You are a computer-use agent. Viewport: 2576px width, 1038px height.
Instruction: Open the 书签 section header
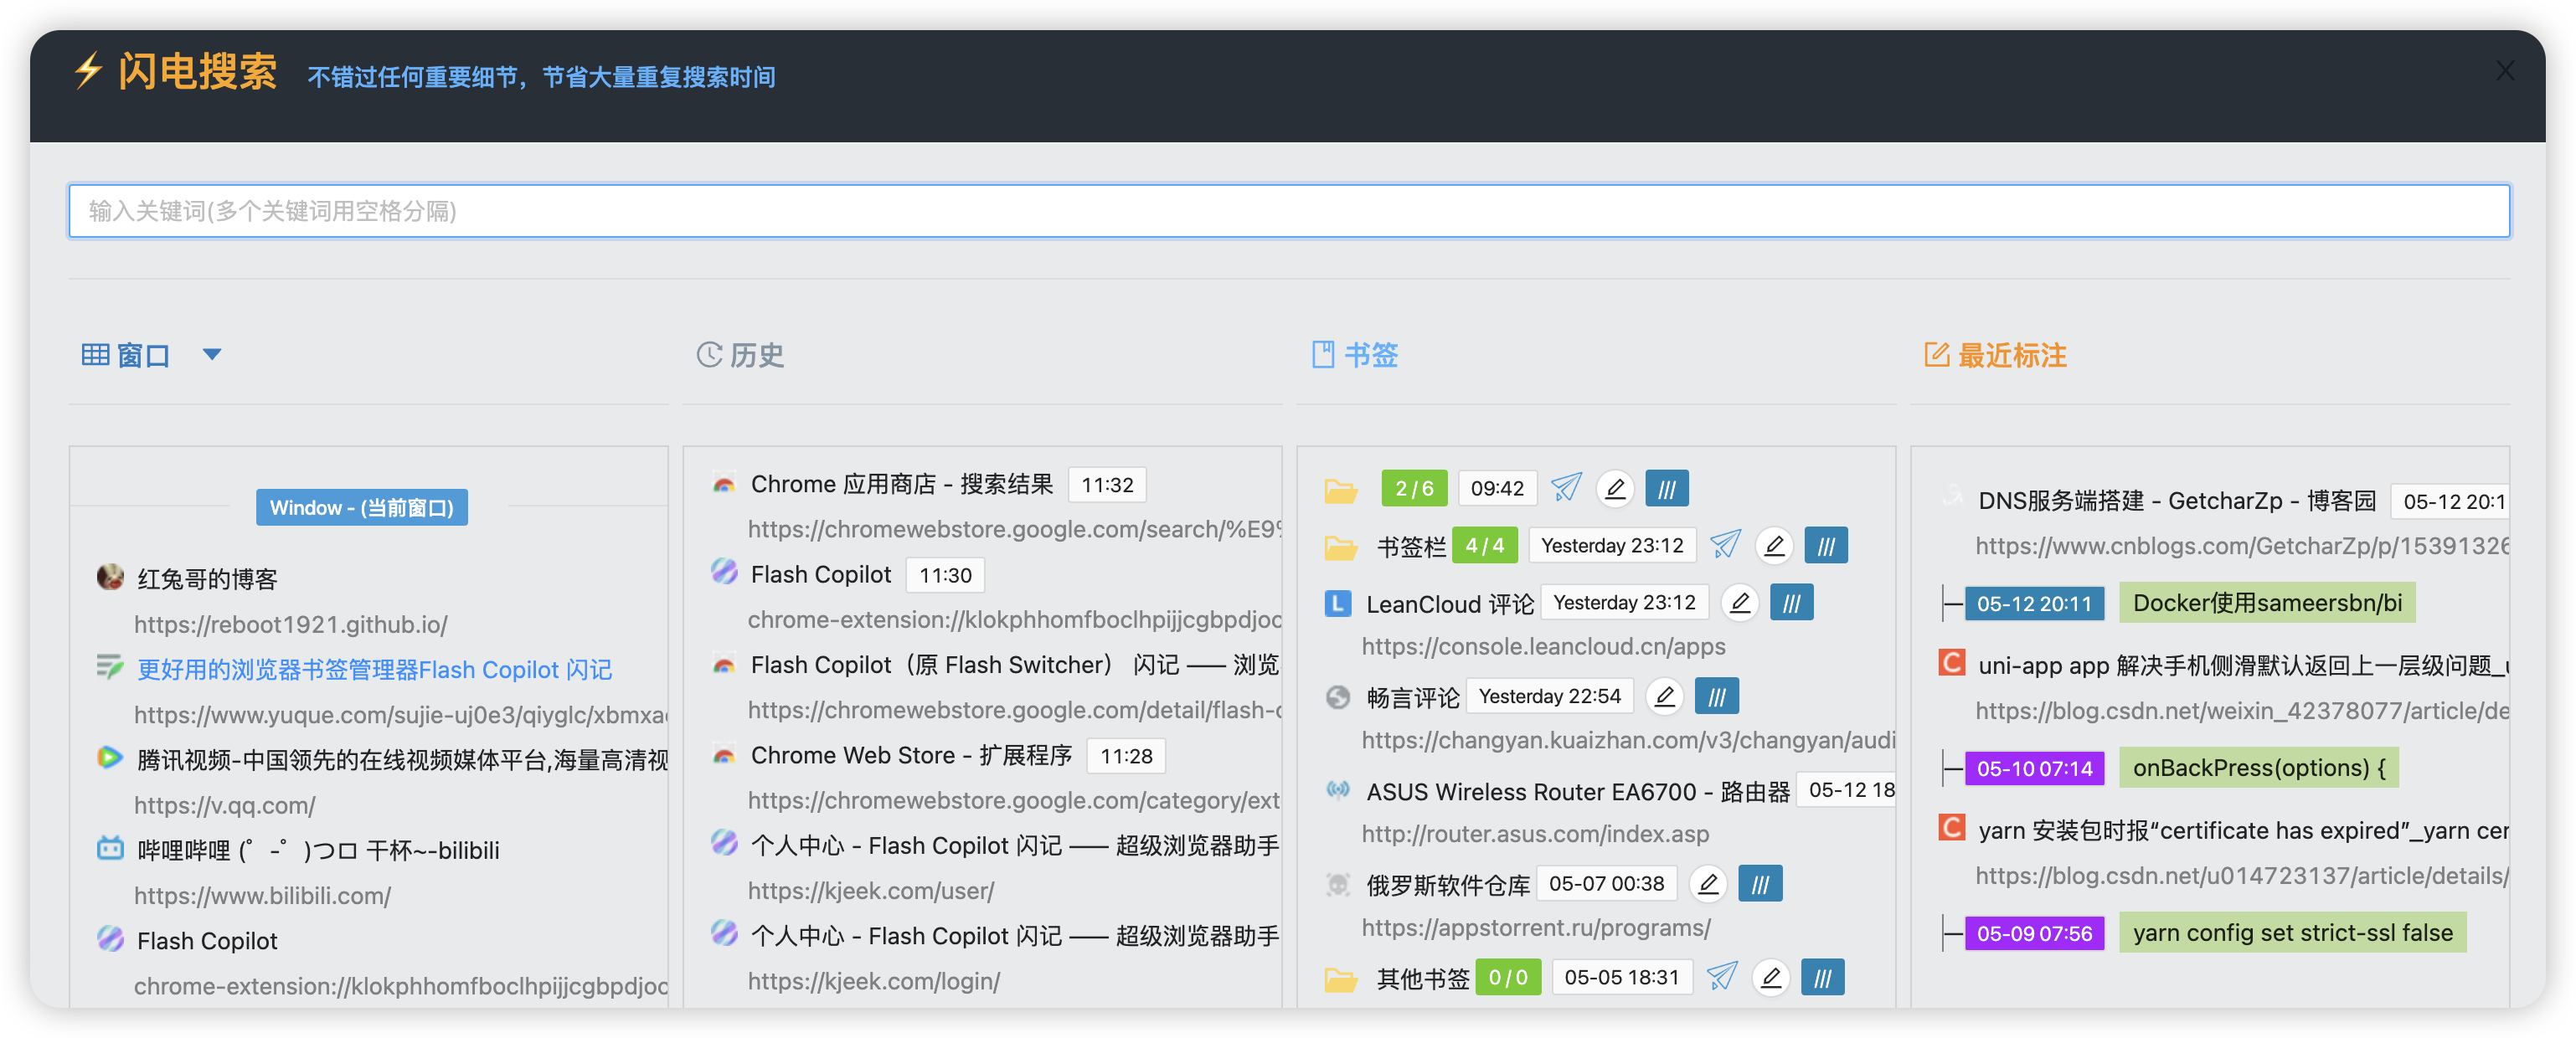coord(1355,355)
